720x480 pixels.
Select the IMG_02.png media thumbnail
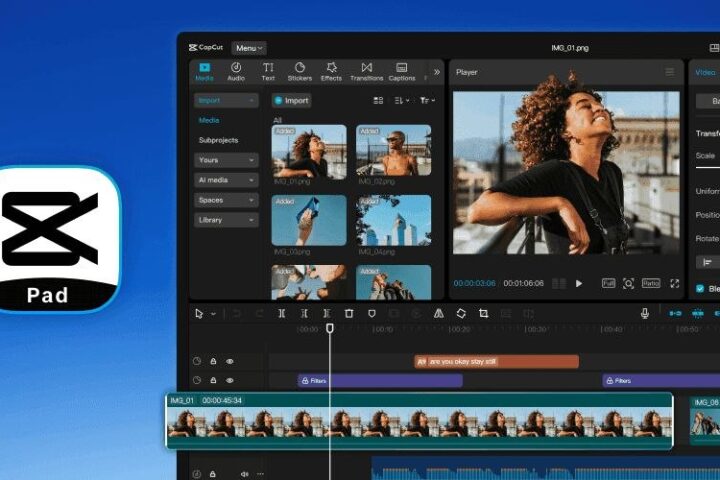pyautogui.click(x=394, y=150)
